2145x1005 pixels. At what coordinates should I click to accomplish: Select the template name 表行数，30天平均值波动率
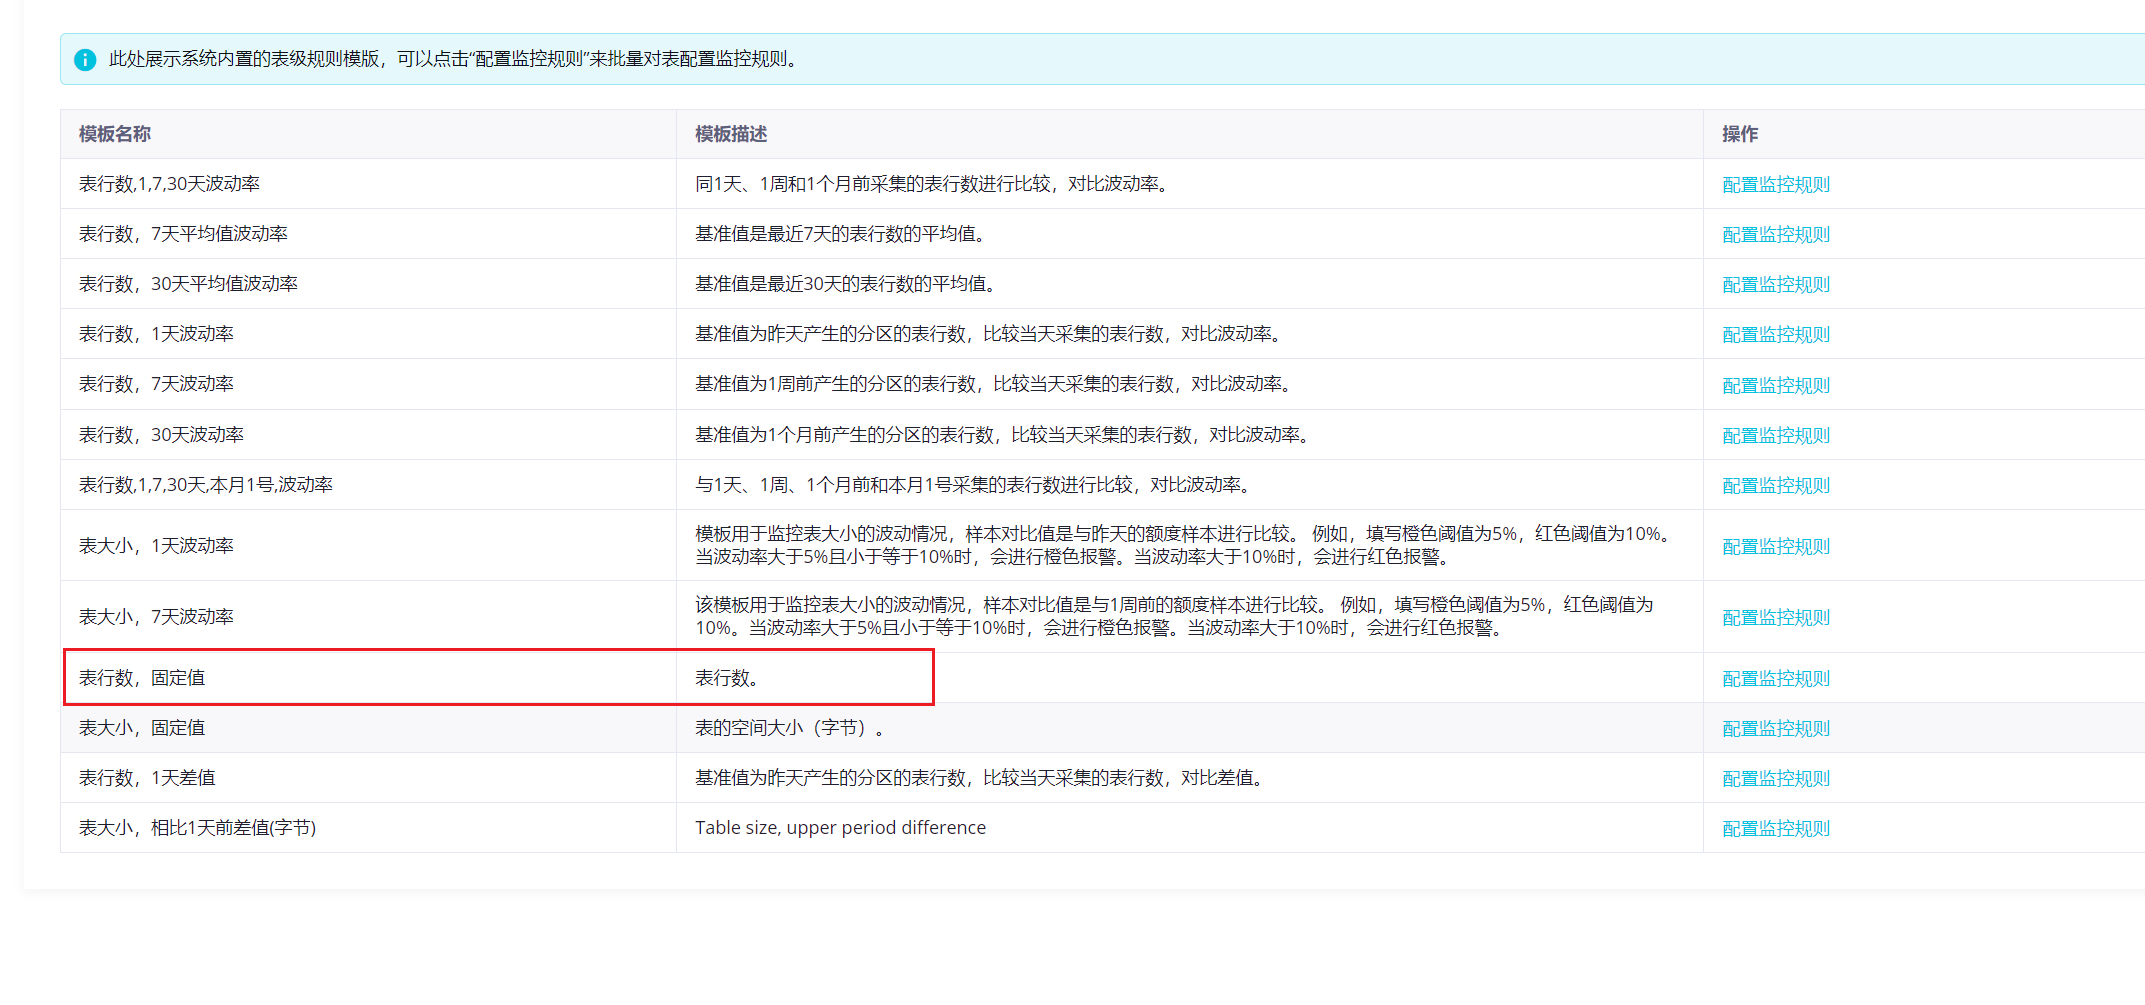pos(188,284)
